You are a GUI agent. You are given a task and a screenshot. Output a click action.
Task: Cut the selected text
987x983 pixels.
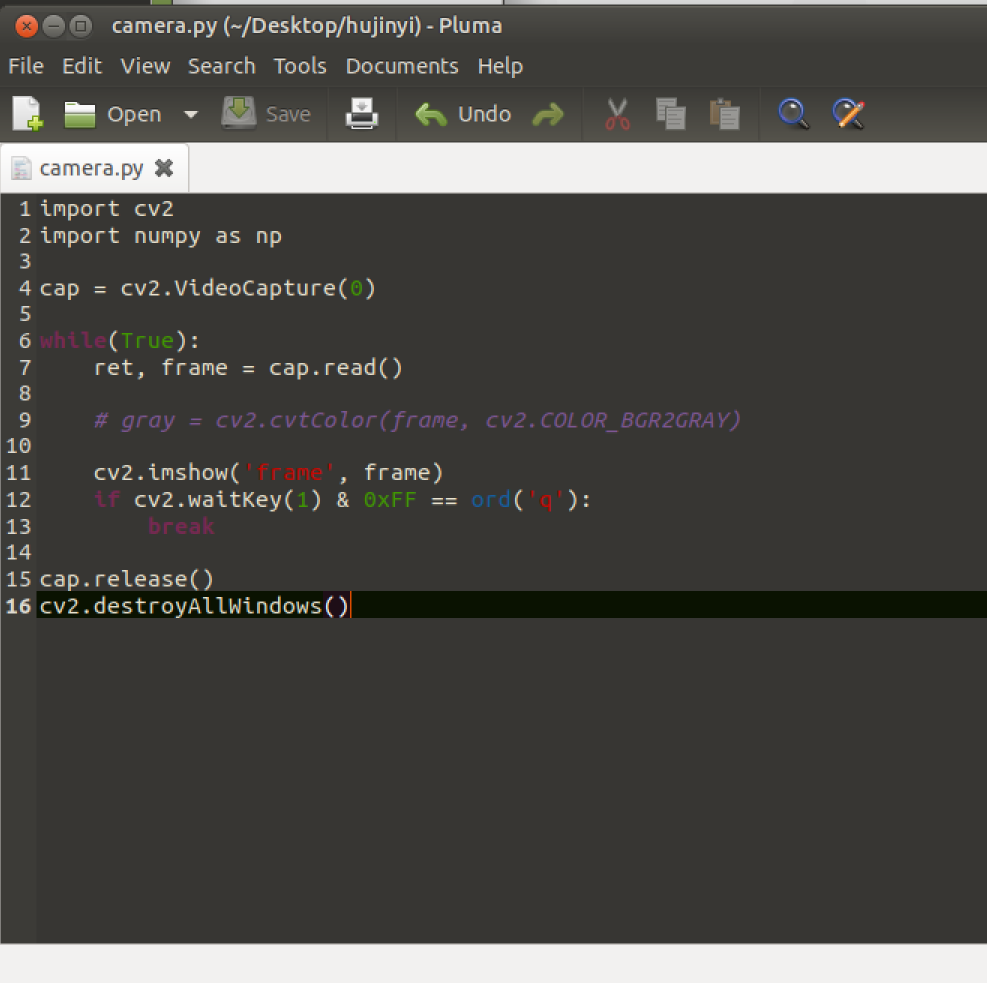617,113
